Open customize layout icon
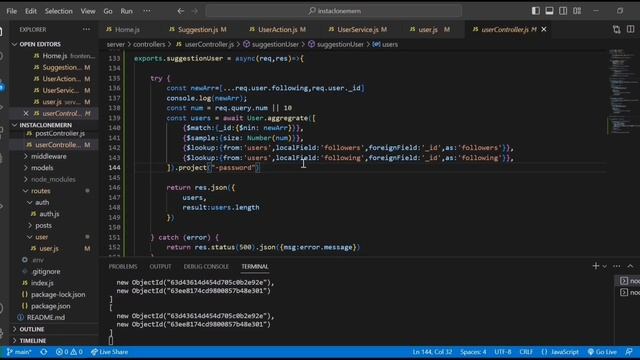This screenshot has width=640, height=360. [577, 11]
